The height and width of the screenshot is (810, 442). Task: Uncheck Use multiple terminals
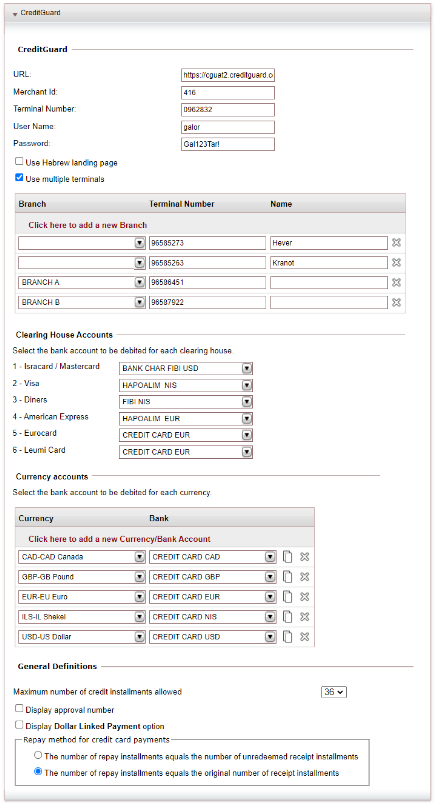(x=19, y=178)
